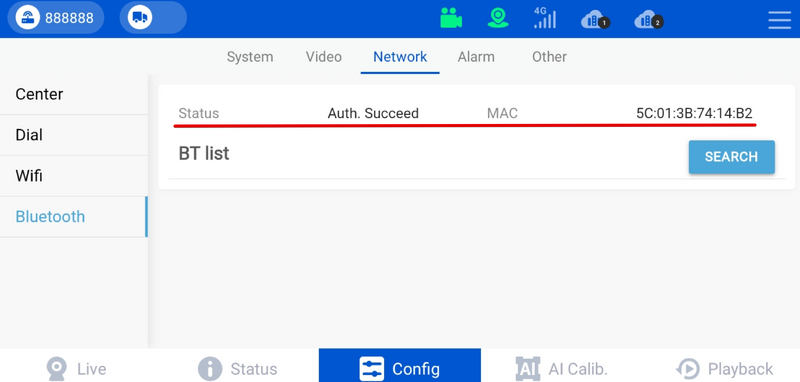Image resolution: width=800 pixels, height=382 pixels.
Task: Click the cloud server 2 icon
Action: tap(648, 20)
